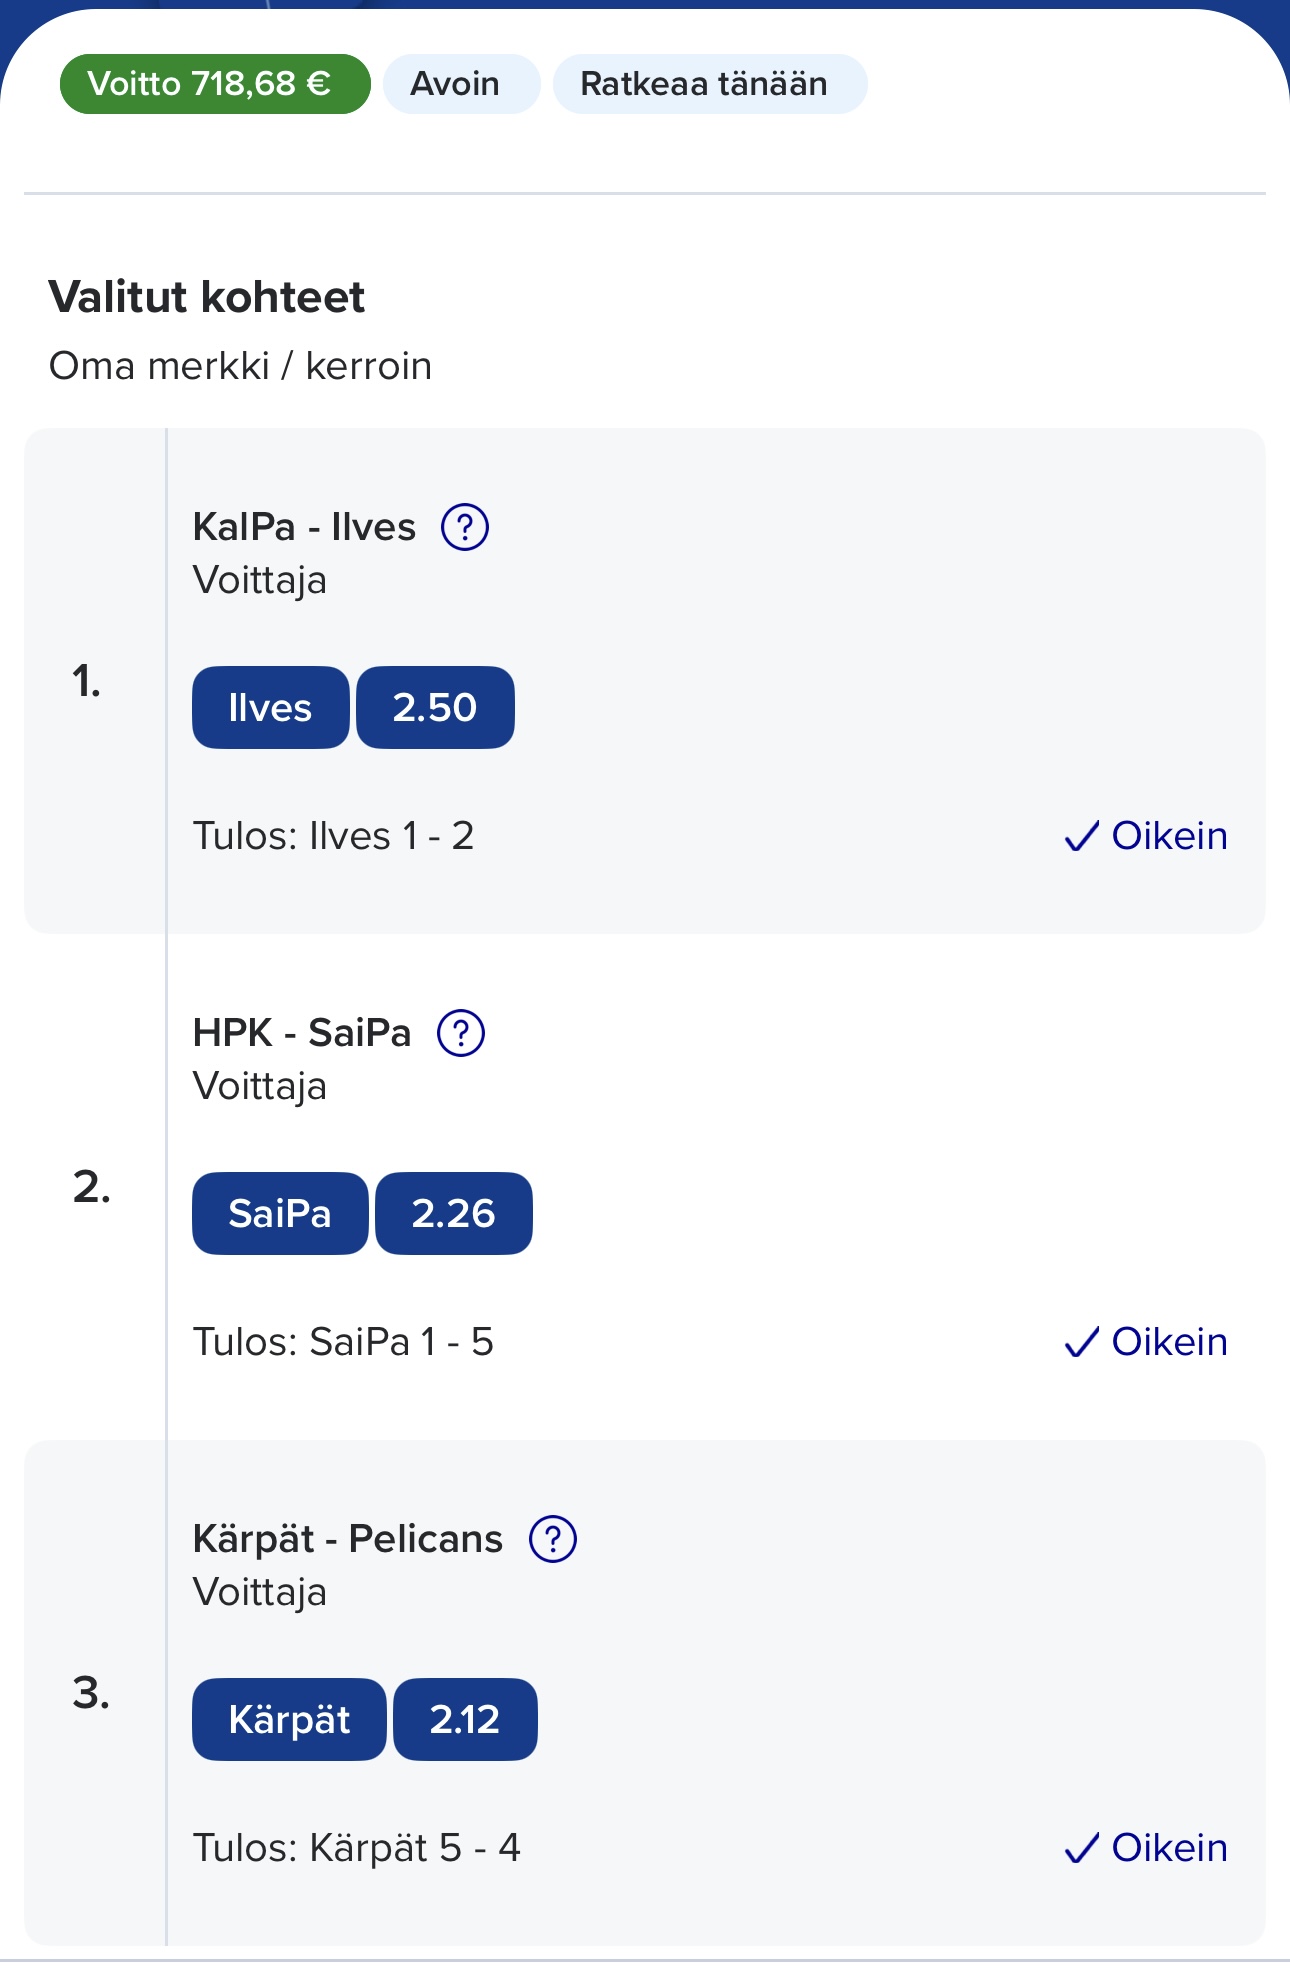Viewport: 1290px width, 1968px height.
Task: Click Oikein checkmark for KalPa - Ilves result
Action: tap(1146, 836)
